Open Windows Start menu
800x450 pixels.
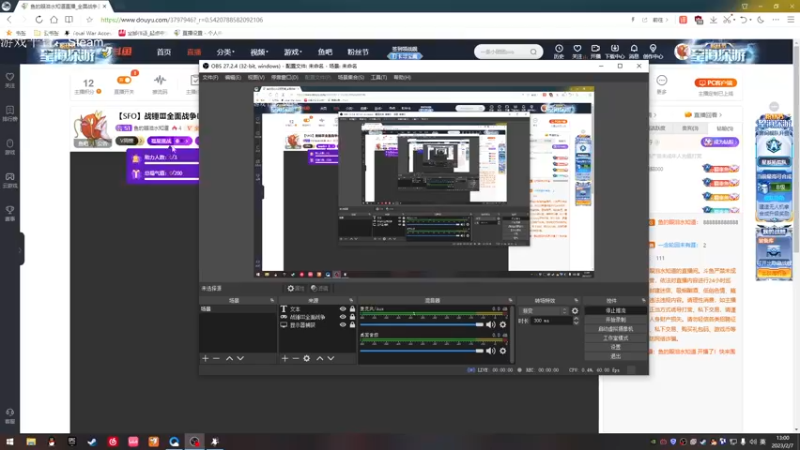[x=10, y=442]
